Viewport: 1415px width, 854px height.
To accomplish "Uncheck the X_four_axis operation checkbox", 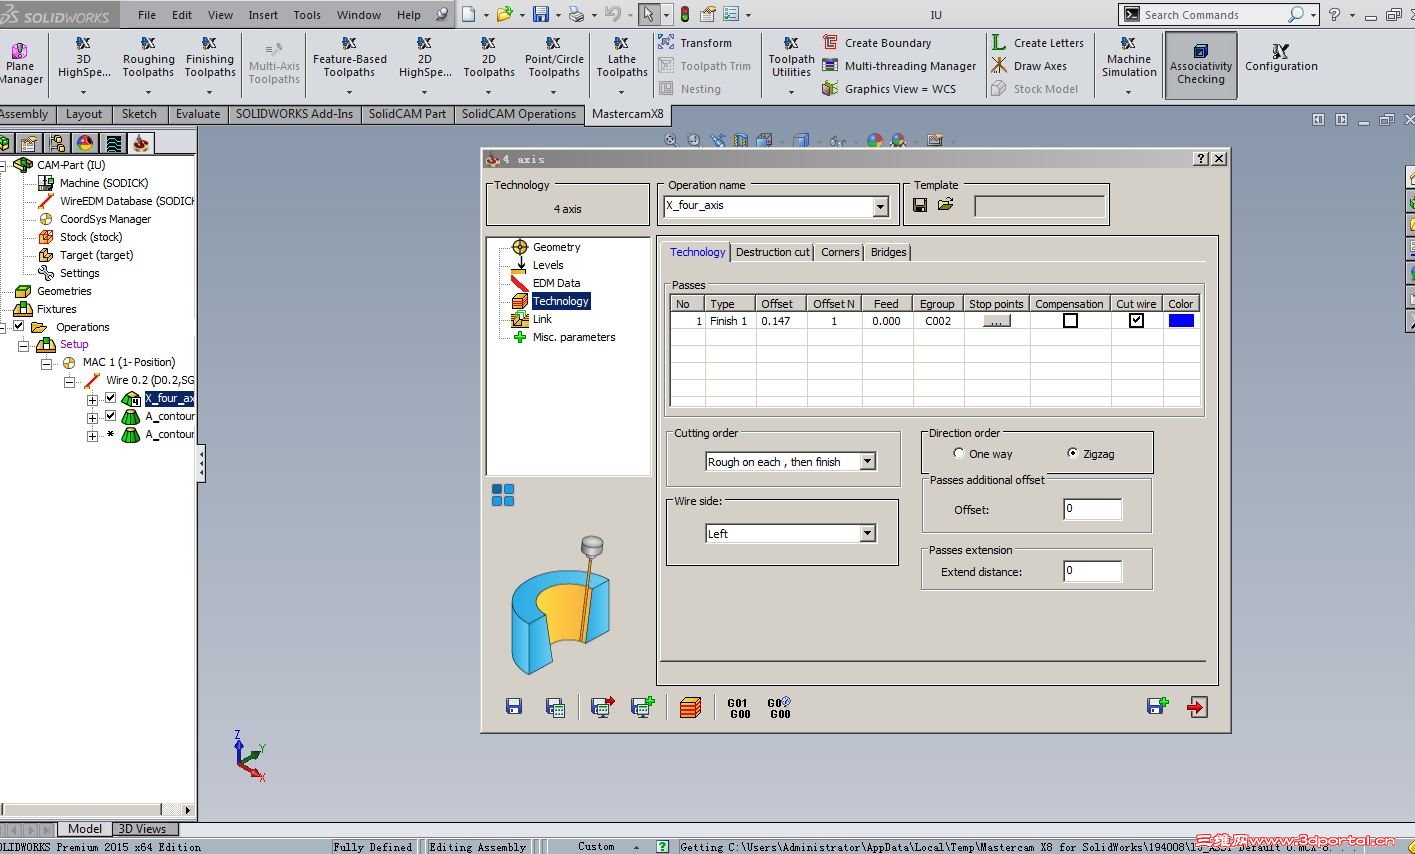I will (111, 398).
